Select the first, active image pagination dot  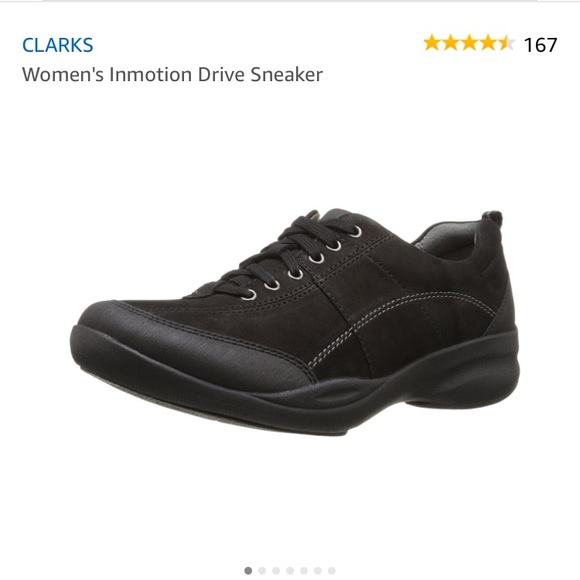(248, 571)
